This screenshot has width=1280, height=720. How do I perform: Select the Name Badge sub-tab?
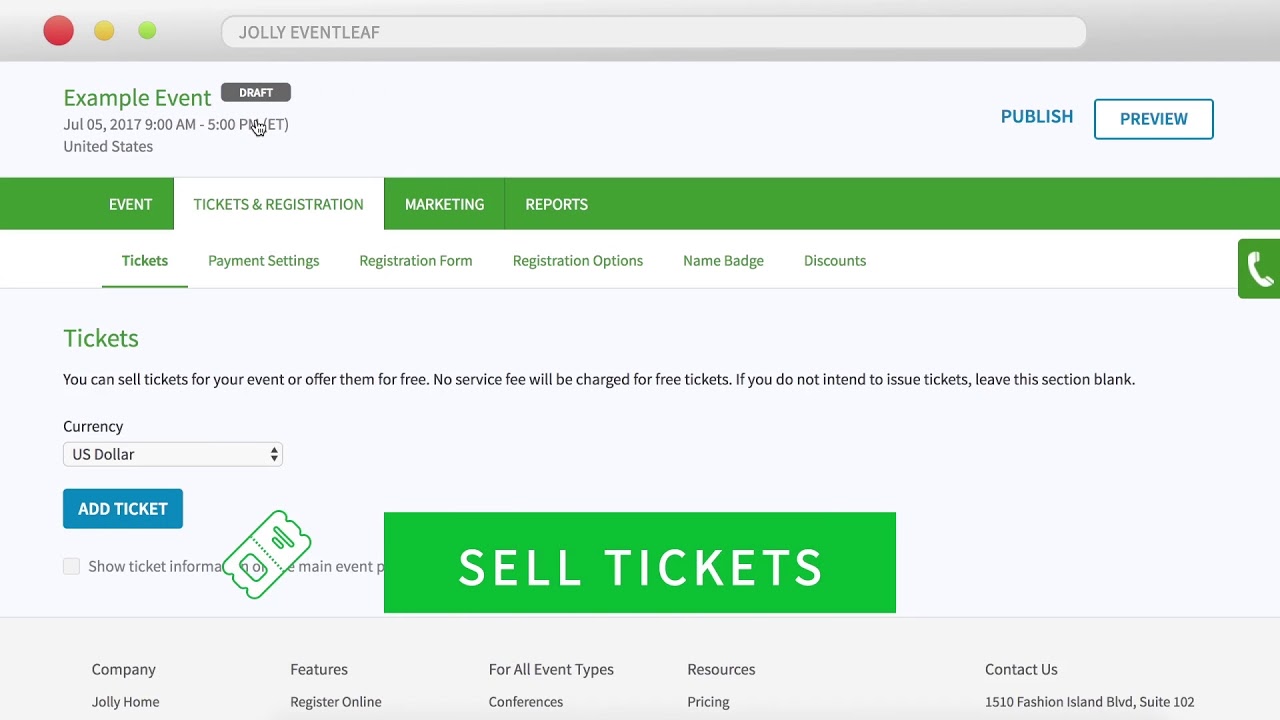[x=723, y=261]
